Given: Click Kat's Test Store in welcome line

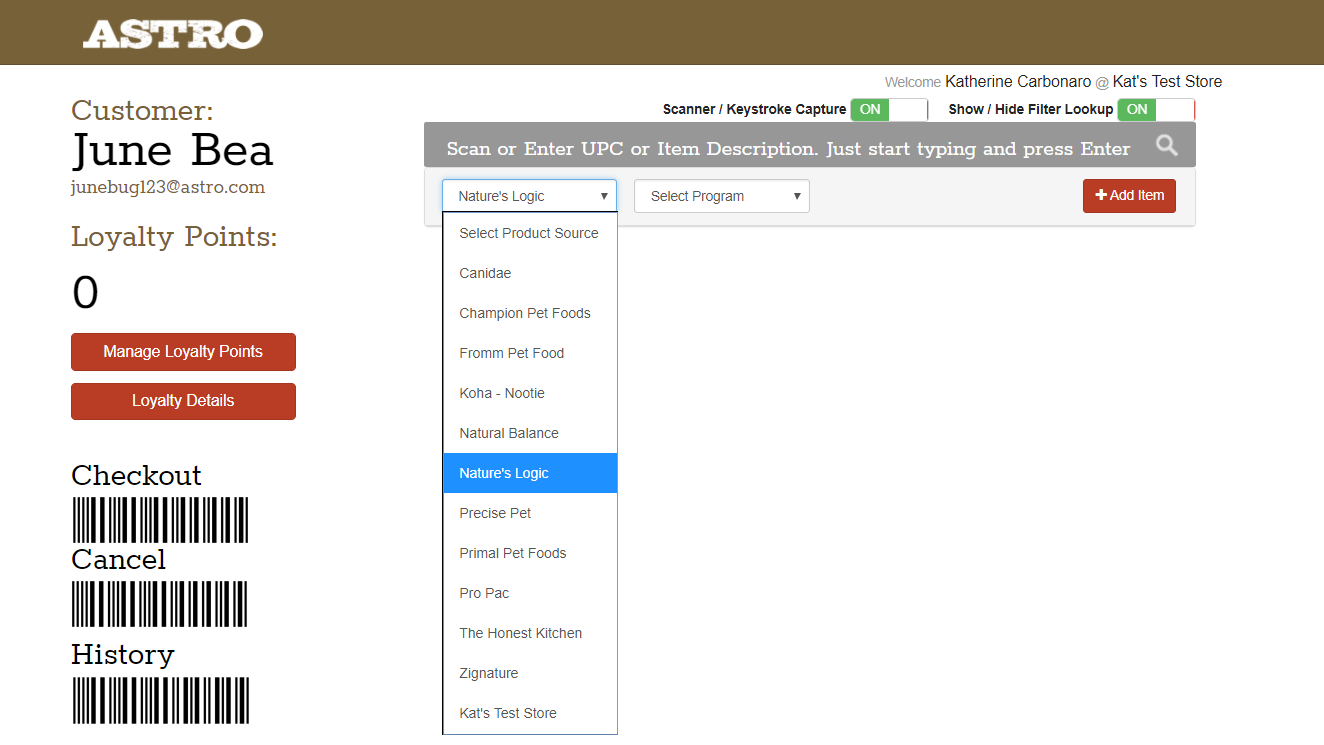Looking at the screenshot, I should click(x=1167, y=82).
